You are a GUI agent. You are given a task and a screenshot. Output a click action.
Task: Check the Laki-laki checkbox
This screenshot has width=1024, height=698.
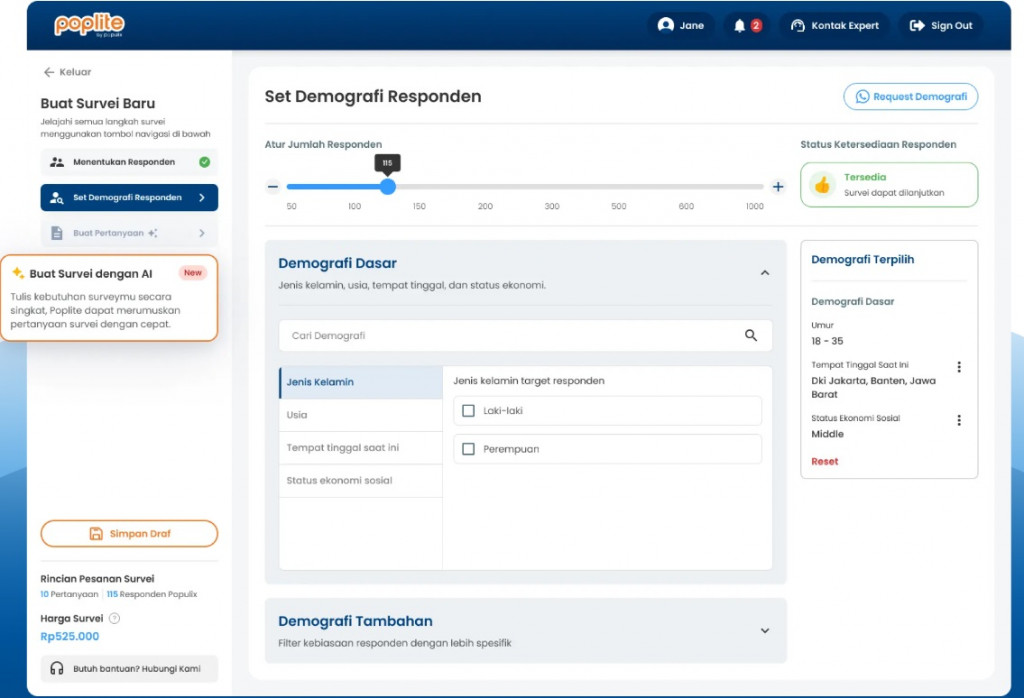coord(468,411)
